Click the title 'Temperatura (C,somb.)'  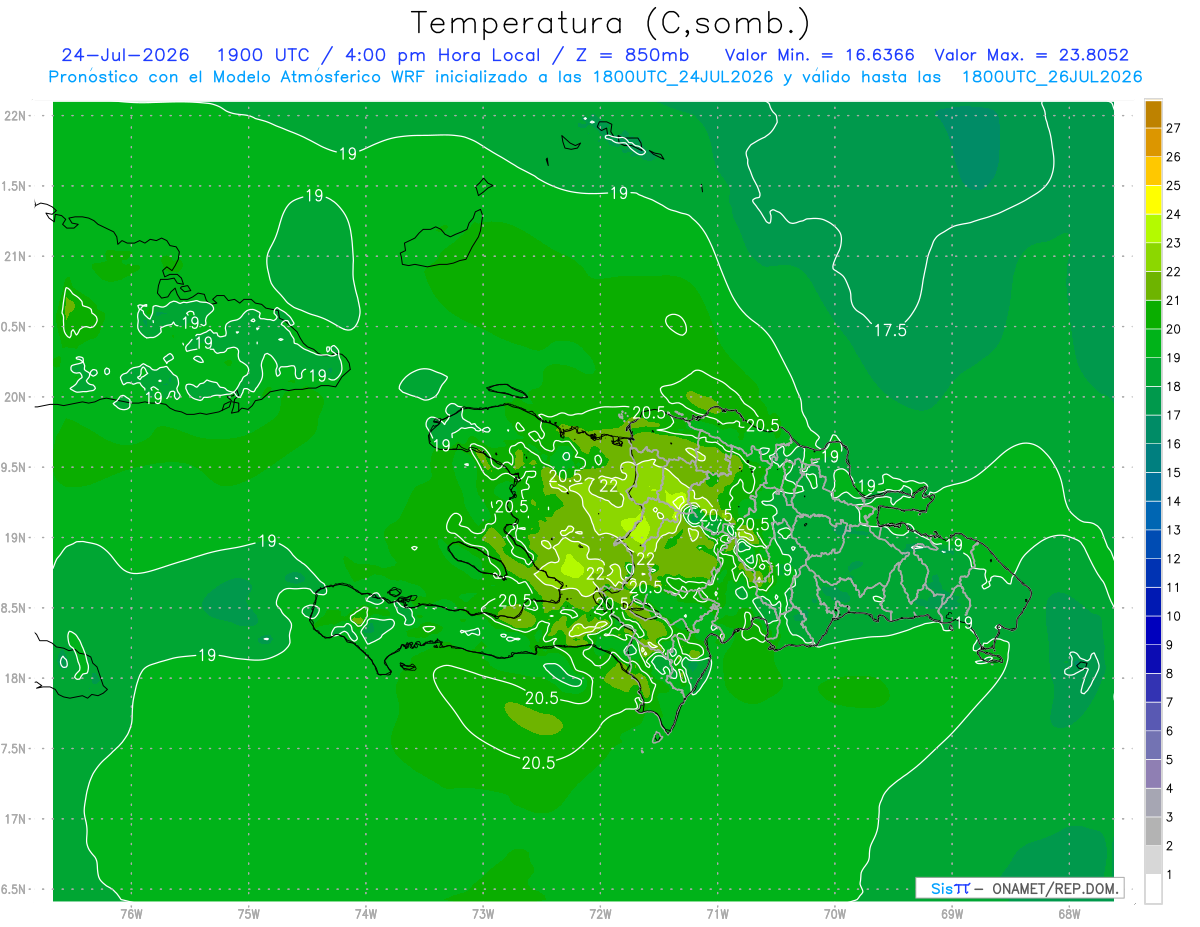(611, 23)
